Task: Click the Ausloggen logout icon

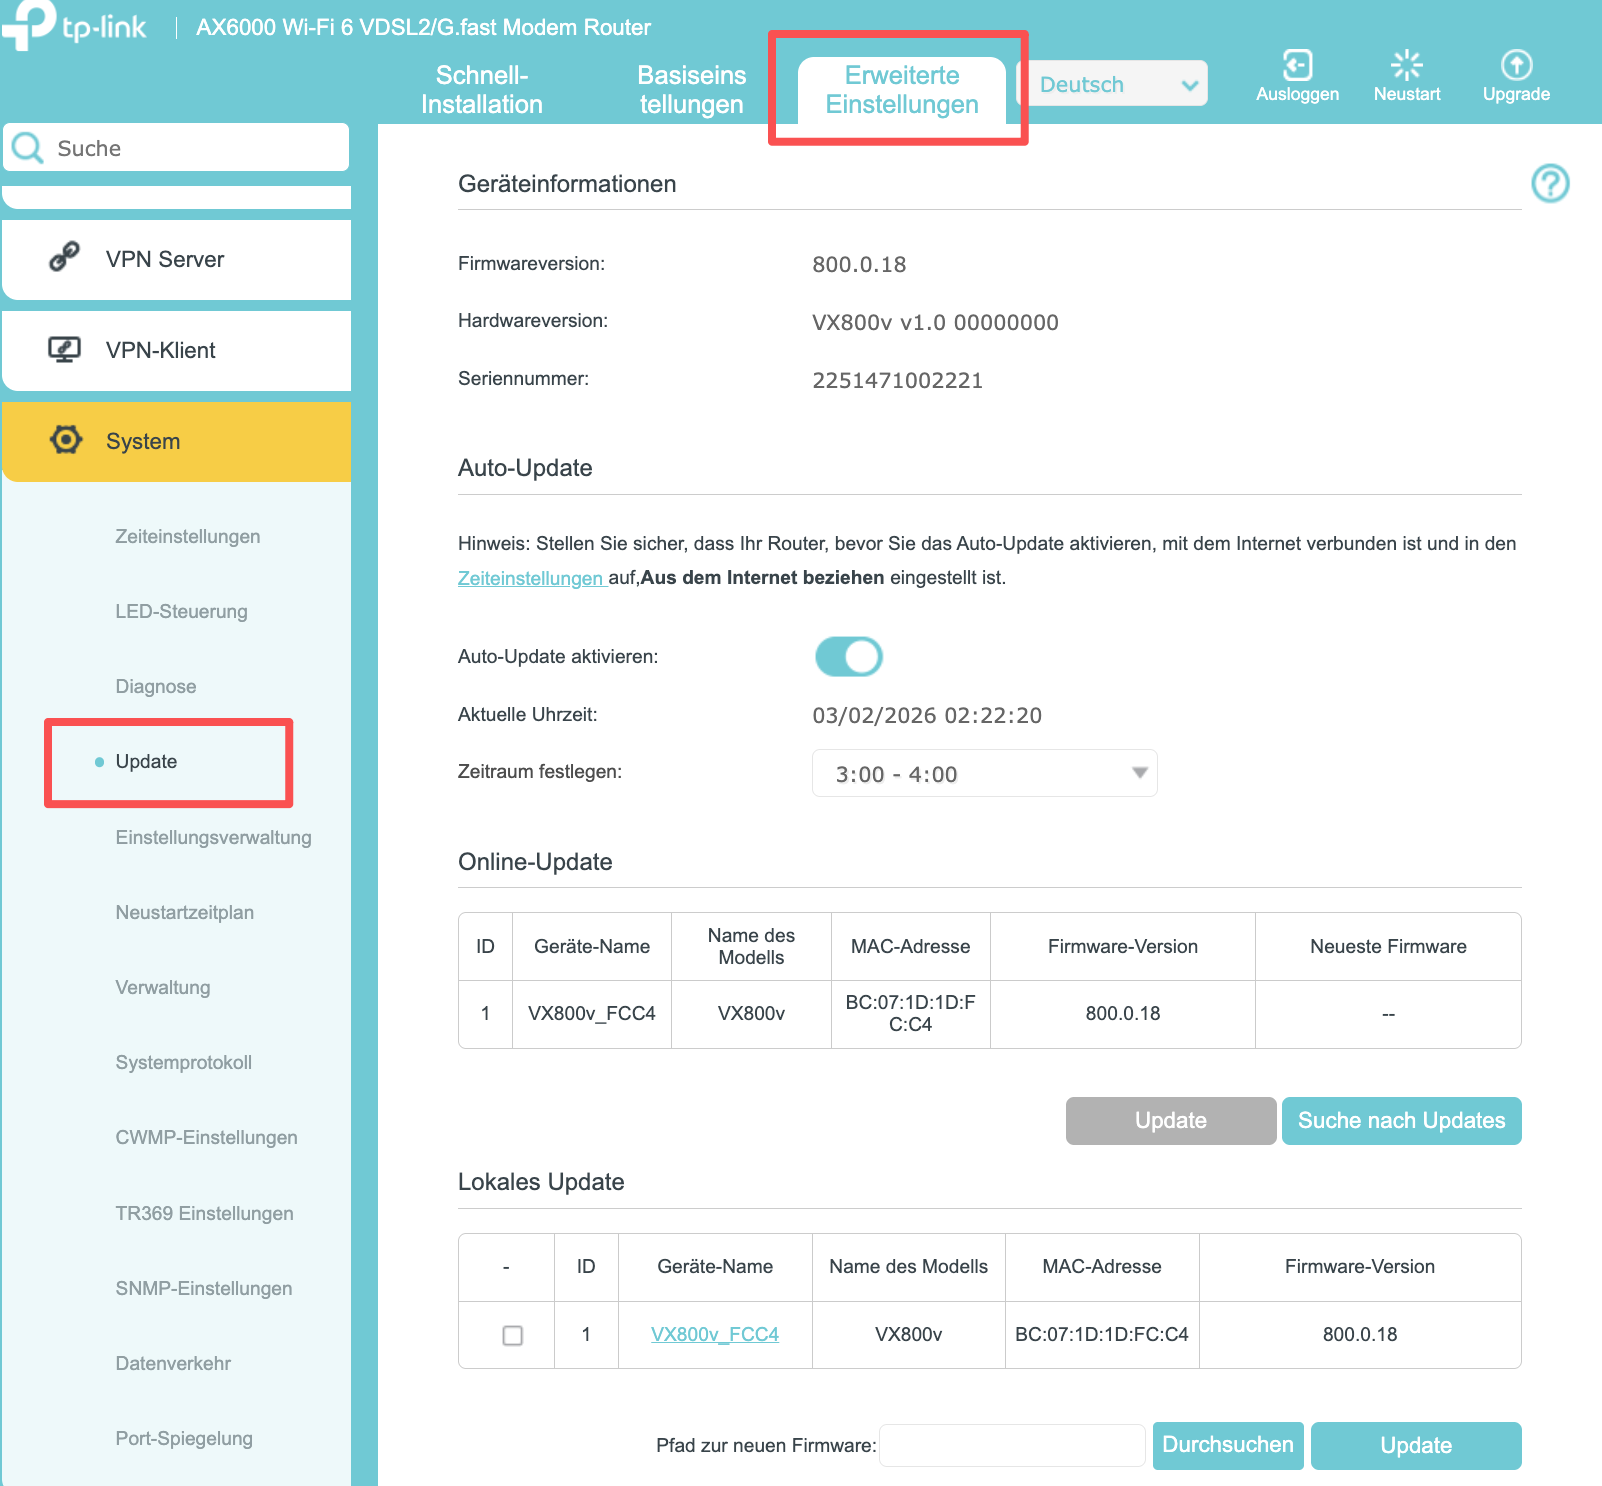Action: point(1297,65)
